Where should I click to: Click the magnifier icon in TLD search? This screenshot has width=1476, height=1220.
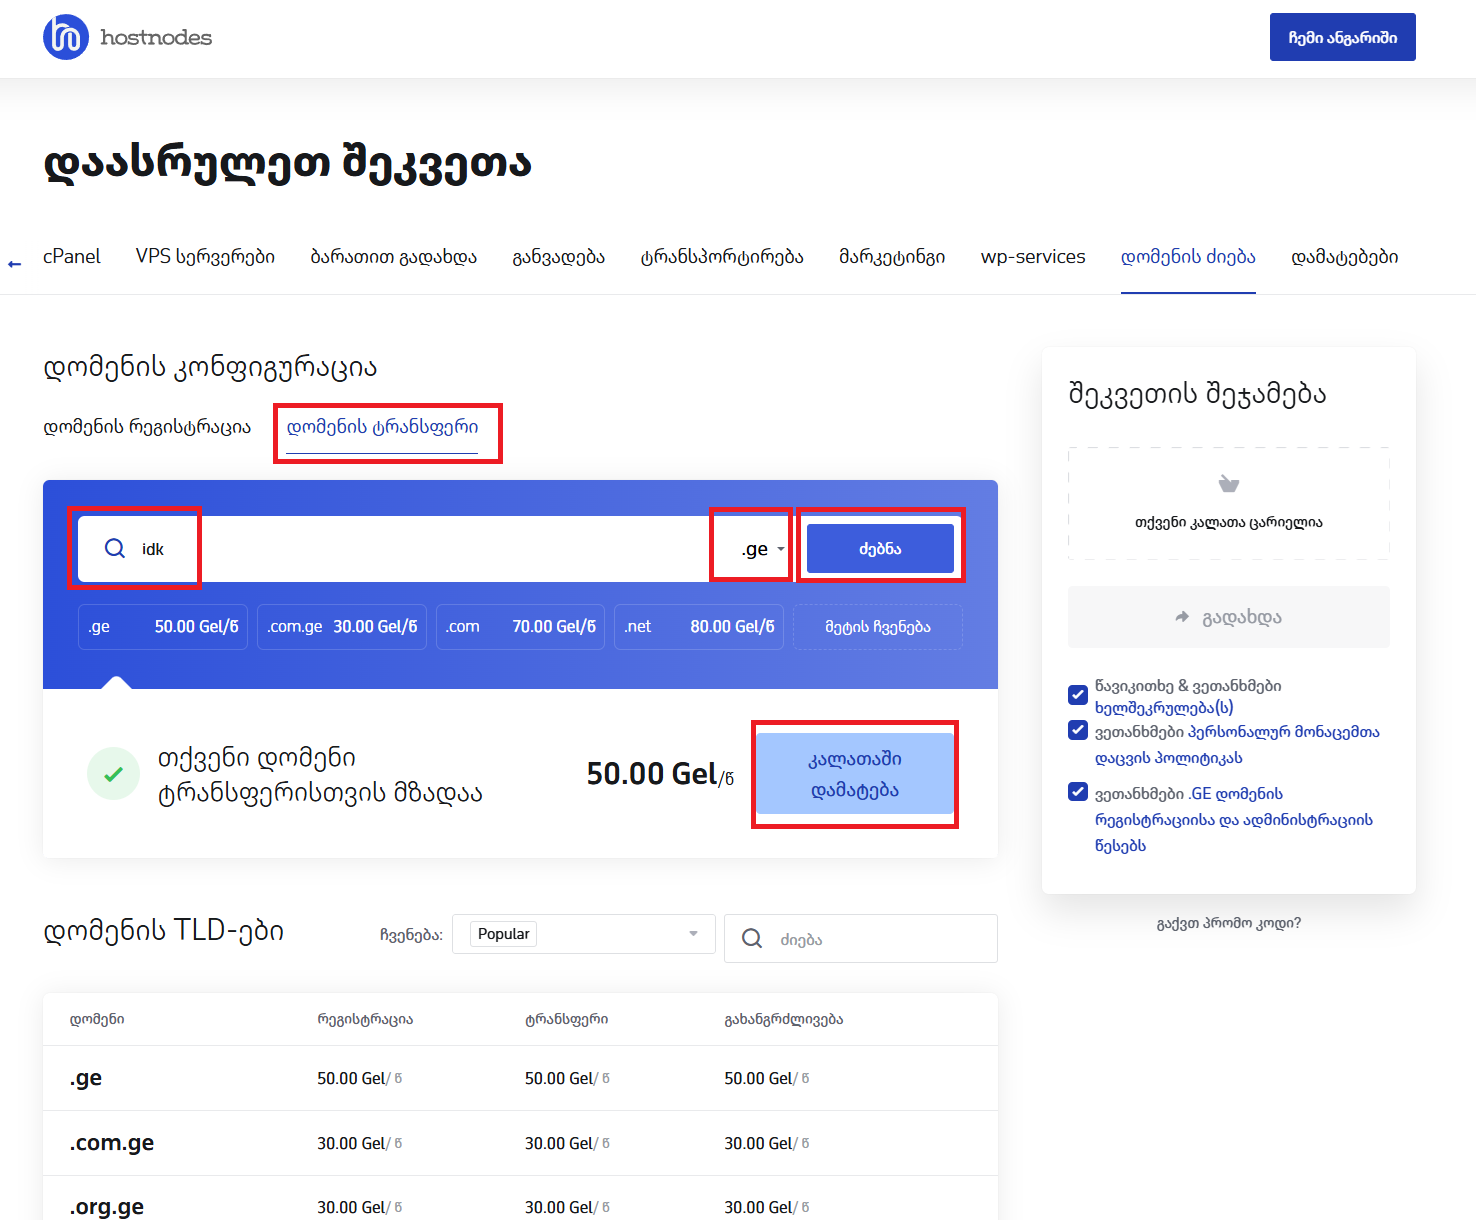752,939
